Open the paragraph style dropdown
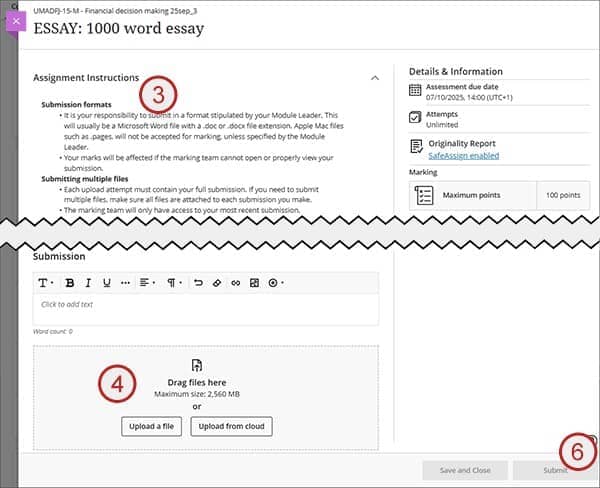This screenshot has width=600, height=488. pos(174,283)
